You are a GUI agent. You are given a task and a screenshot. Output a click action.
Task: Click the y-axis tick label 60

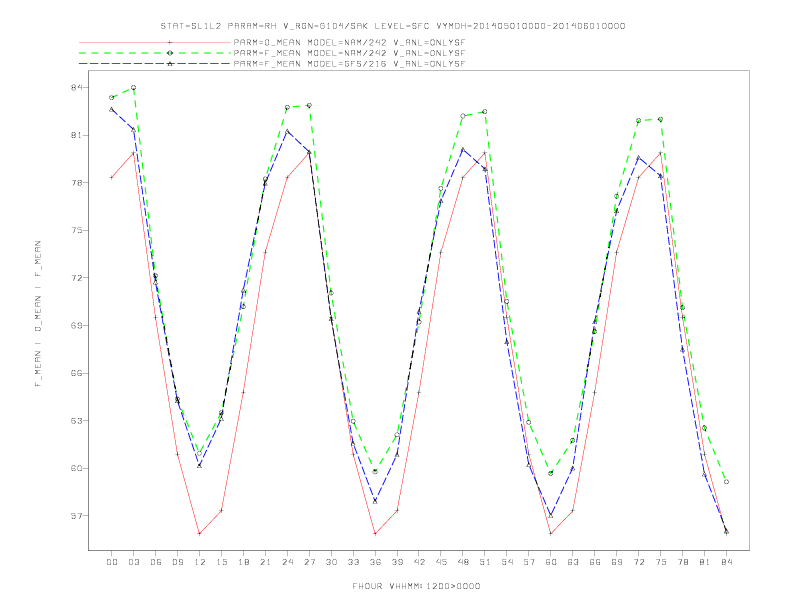(77, 468)
